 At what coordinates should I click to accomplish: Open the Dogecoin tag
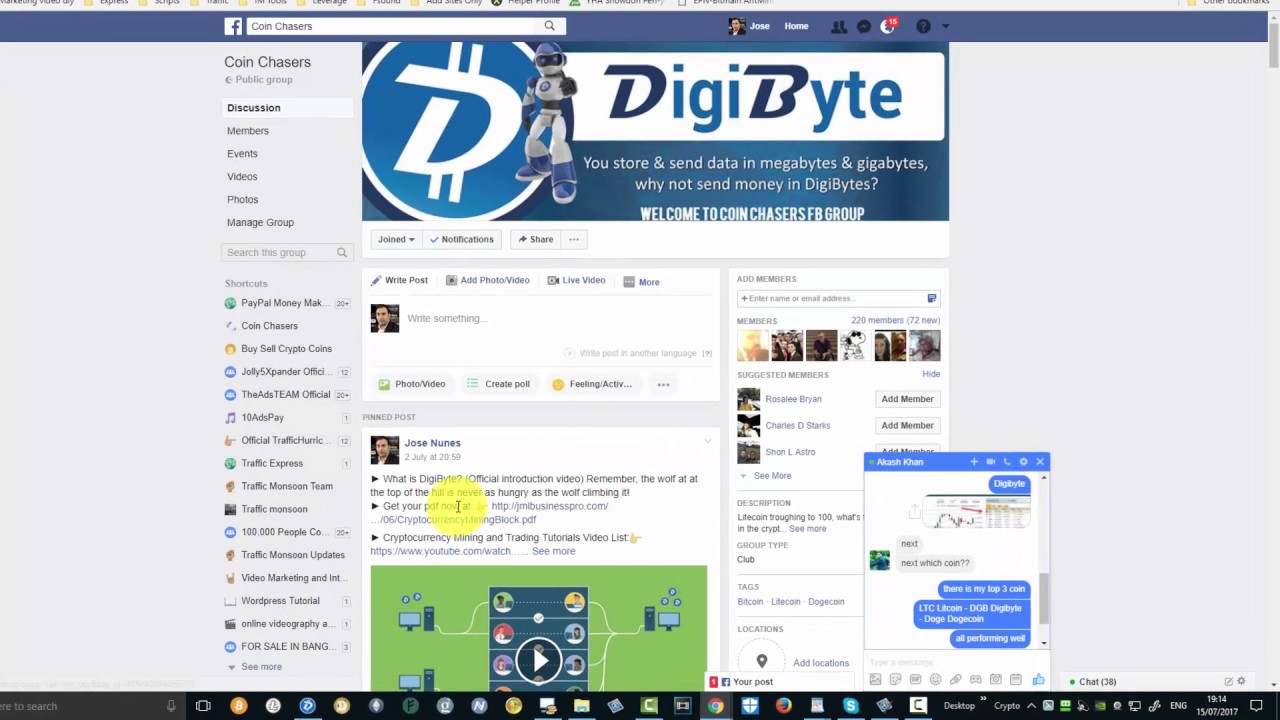(826, 602)
